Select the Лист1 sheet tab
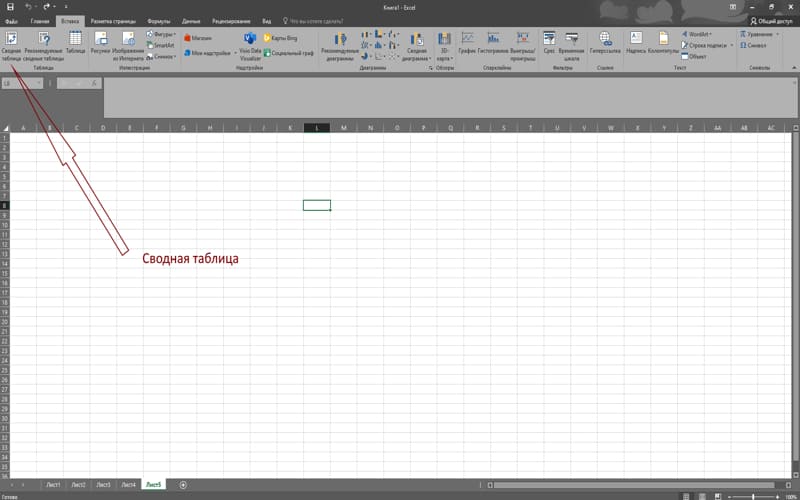This screenshot has width=800, height=500. (x=54, y=485)
